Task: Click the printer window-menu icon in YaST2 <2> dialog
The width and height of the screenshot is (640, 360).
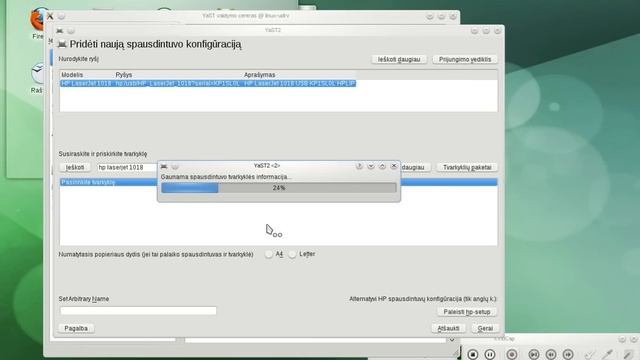Action: point(164,167)
